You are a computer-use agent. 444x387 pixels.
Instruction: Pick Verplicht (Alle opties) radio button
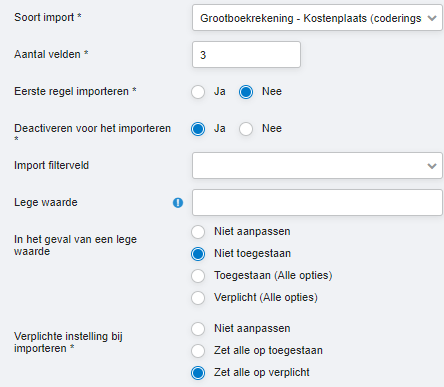[x=198, y=298]
